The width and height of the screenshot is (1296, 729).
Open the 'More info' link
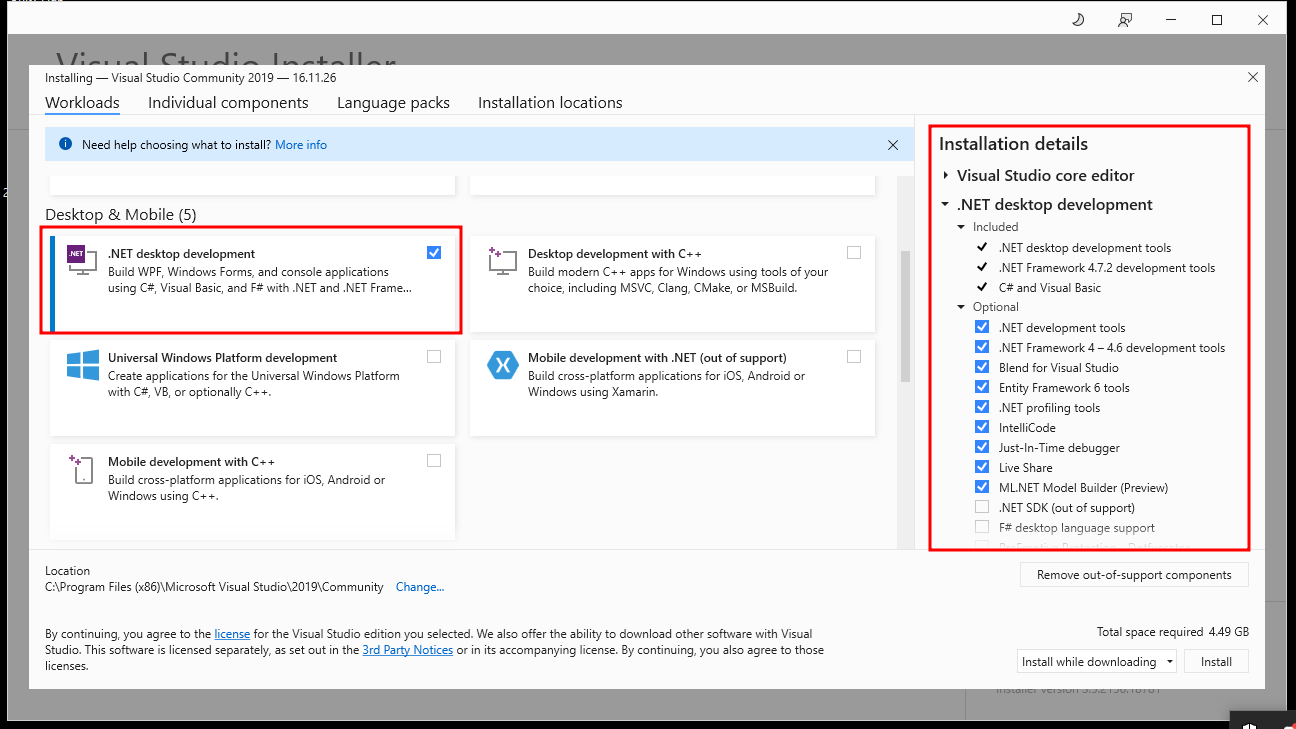(x=301, y=145)
